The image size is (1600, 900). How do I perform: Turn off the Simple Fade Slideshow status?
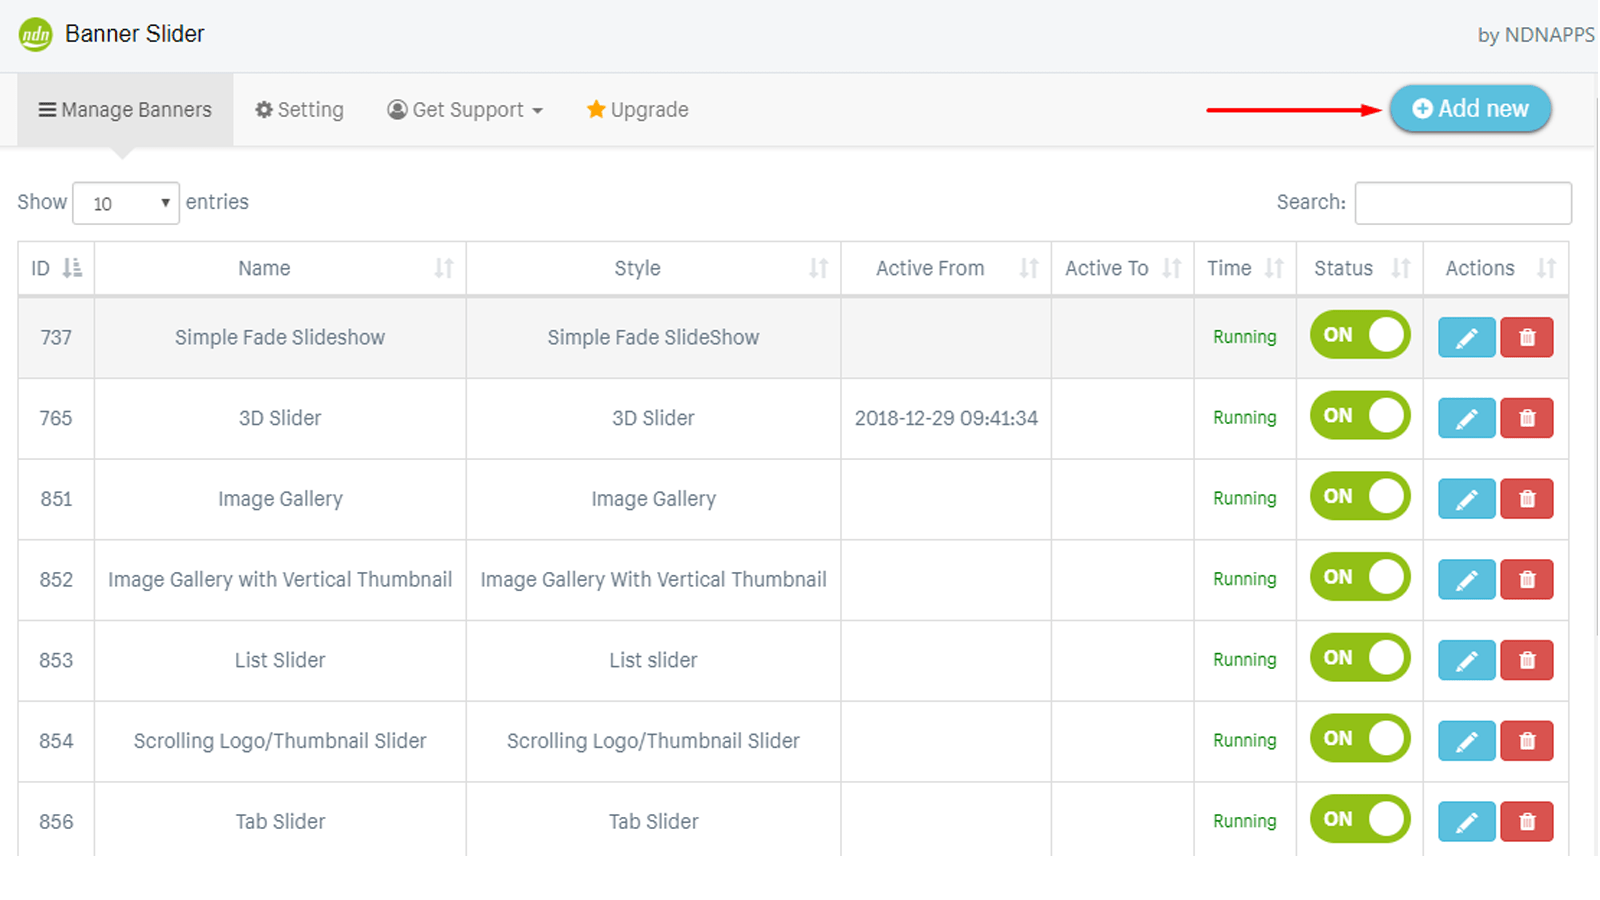tap(1359, 336)
